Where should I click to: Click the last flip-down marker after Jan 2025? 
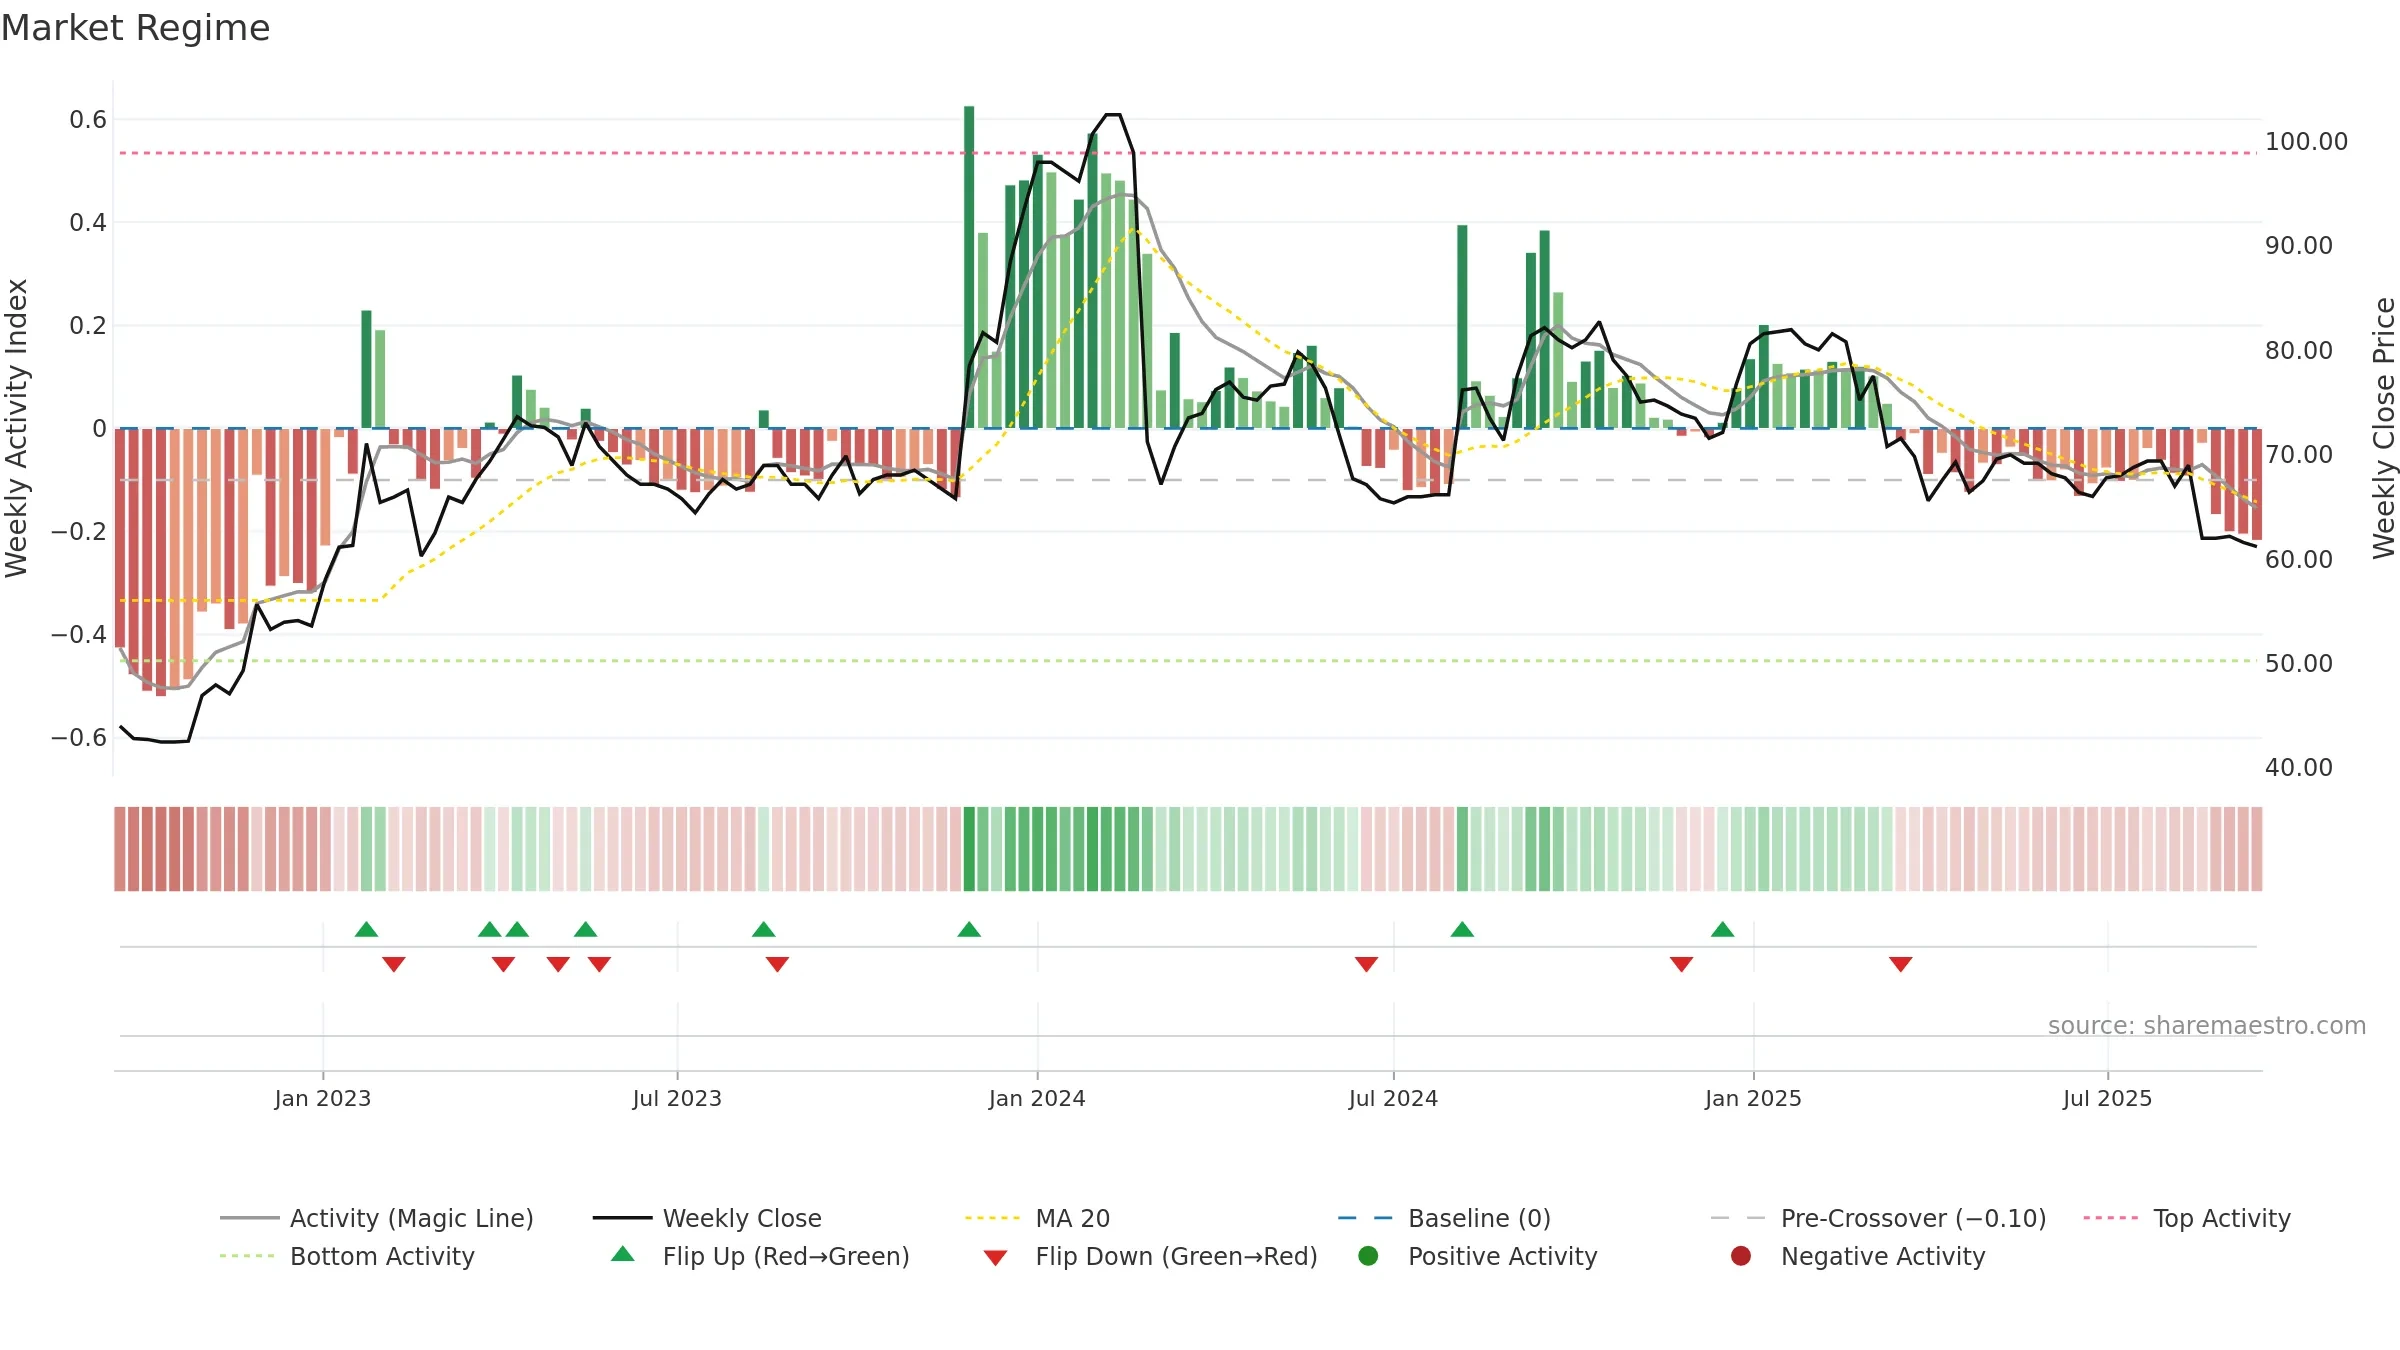(x=1900, y=964)
